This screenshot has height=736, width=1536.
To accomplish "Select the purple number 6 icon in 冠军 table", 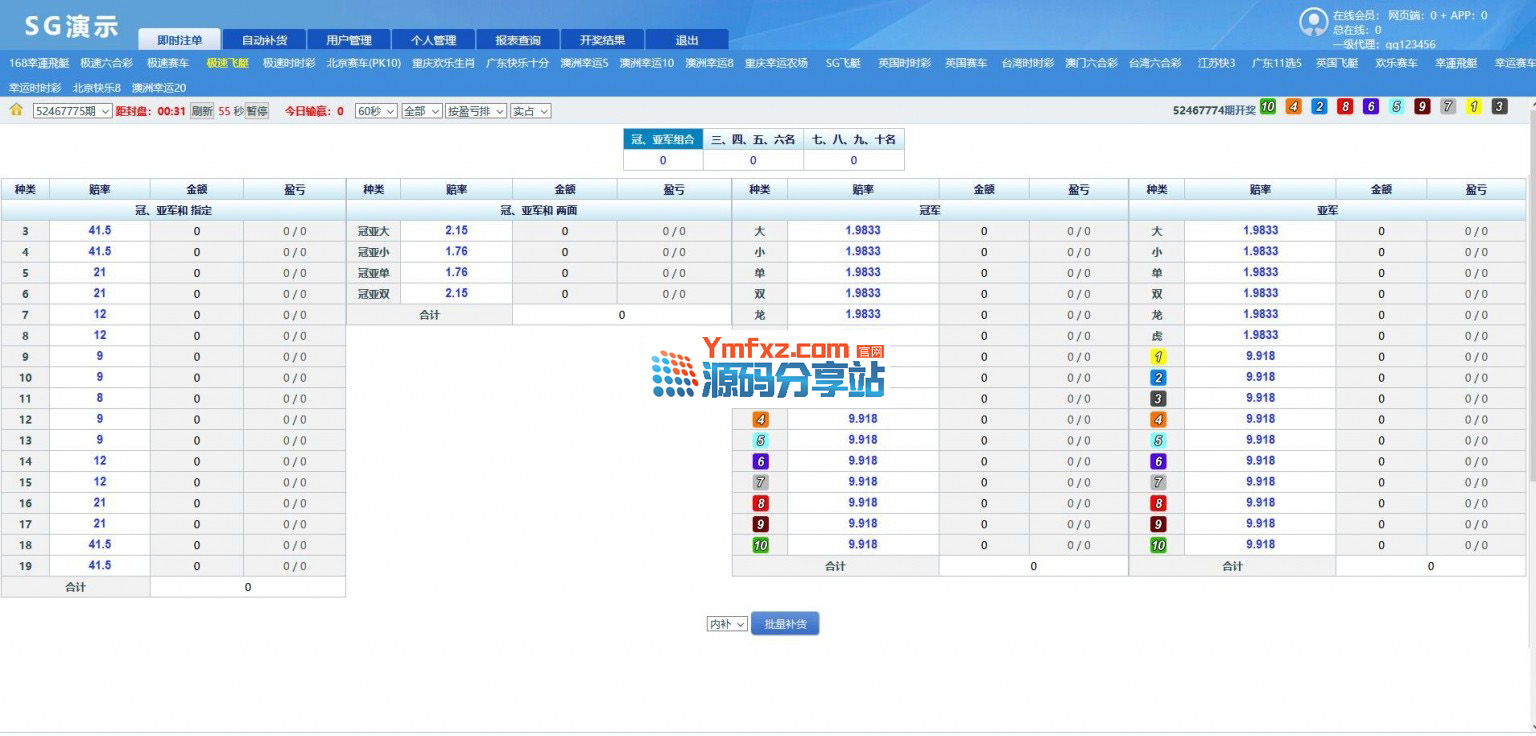I will point(760,462).
